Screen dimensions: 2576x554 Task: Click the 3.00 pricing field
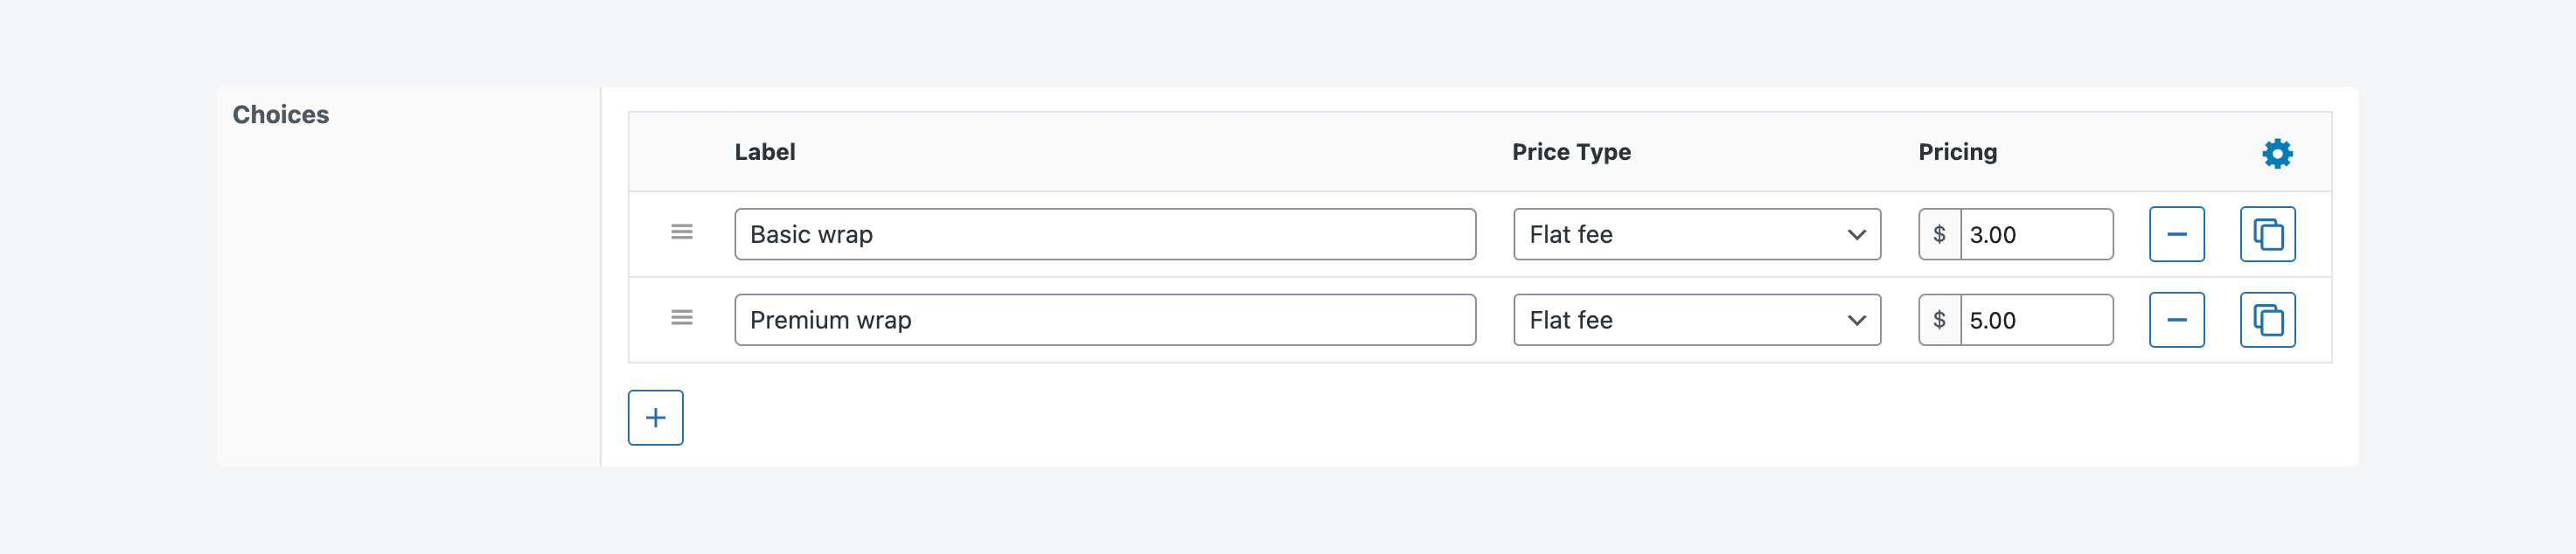[2036, 234]
